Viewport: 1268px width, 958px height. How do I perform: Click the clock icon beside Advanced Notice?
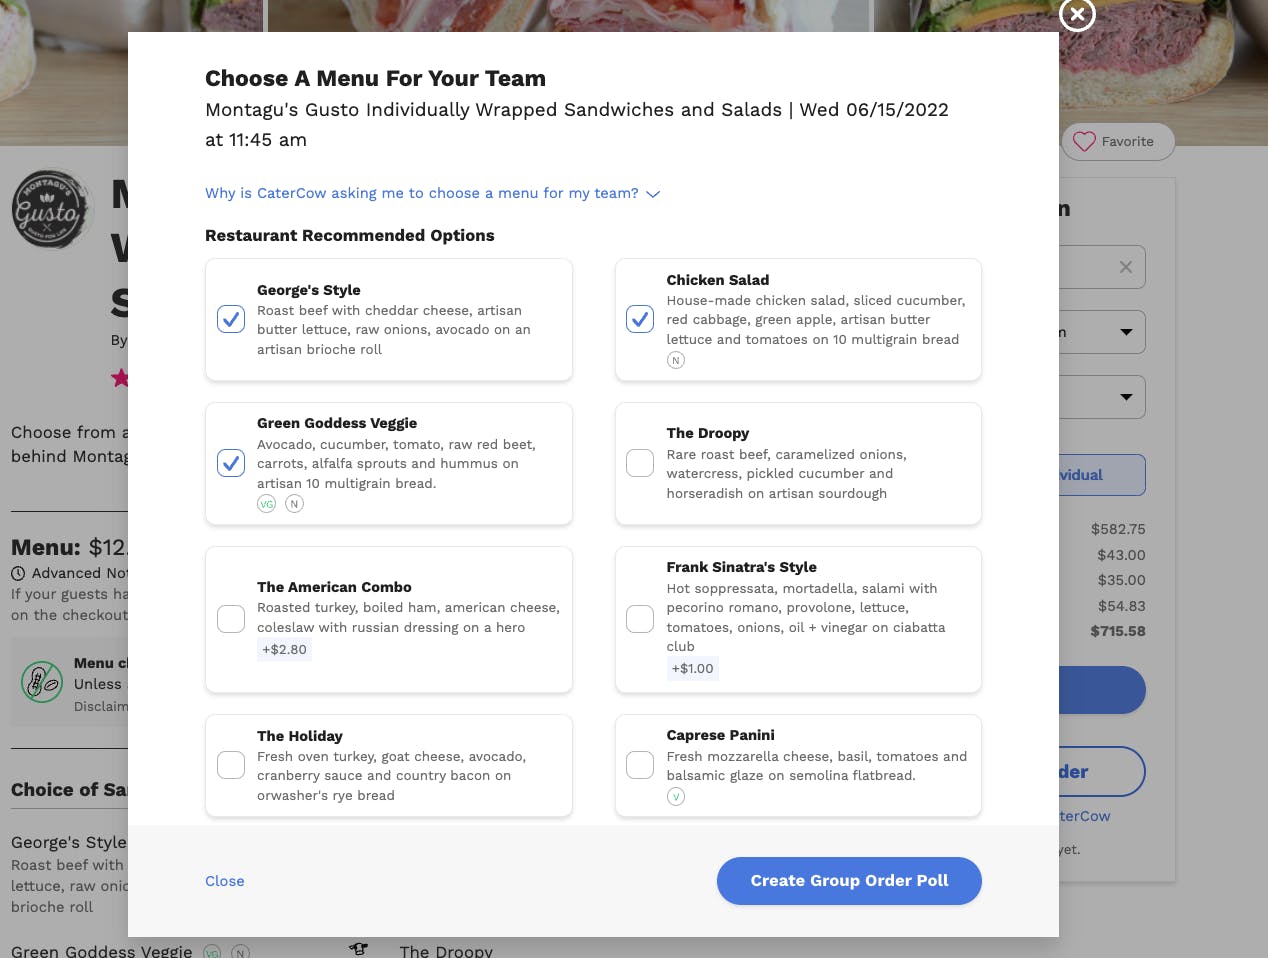coord(18,574)
